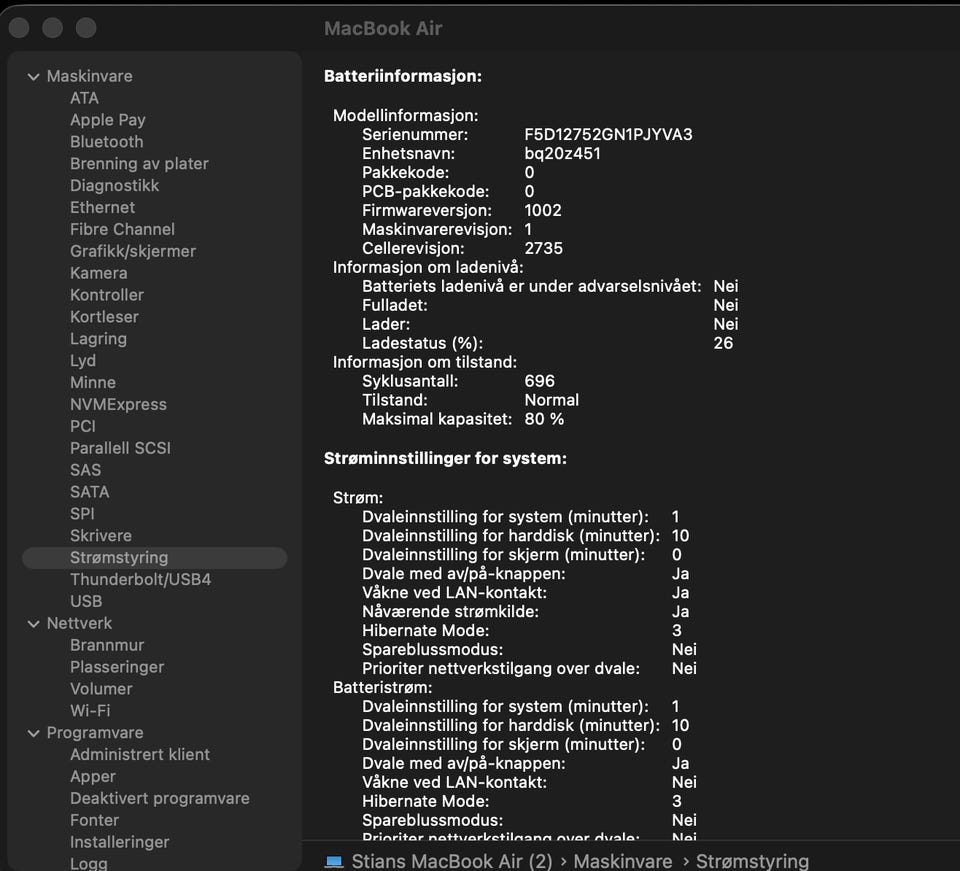Click Strøminnstillinger for system heading
Image resolution: width=960 pixels, height=871 pixels.
pyautogui.click(x=445, y=458)
